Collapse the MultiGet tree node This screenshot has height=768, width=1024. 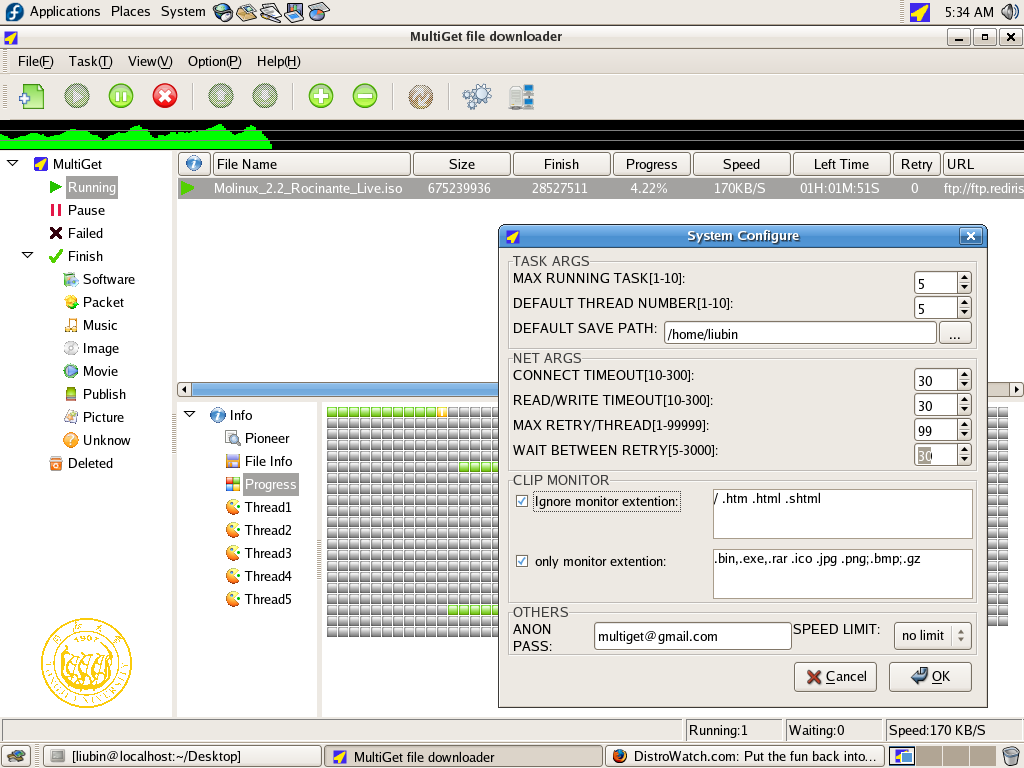[13, 163]
